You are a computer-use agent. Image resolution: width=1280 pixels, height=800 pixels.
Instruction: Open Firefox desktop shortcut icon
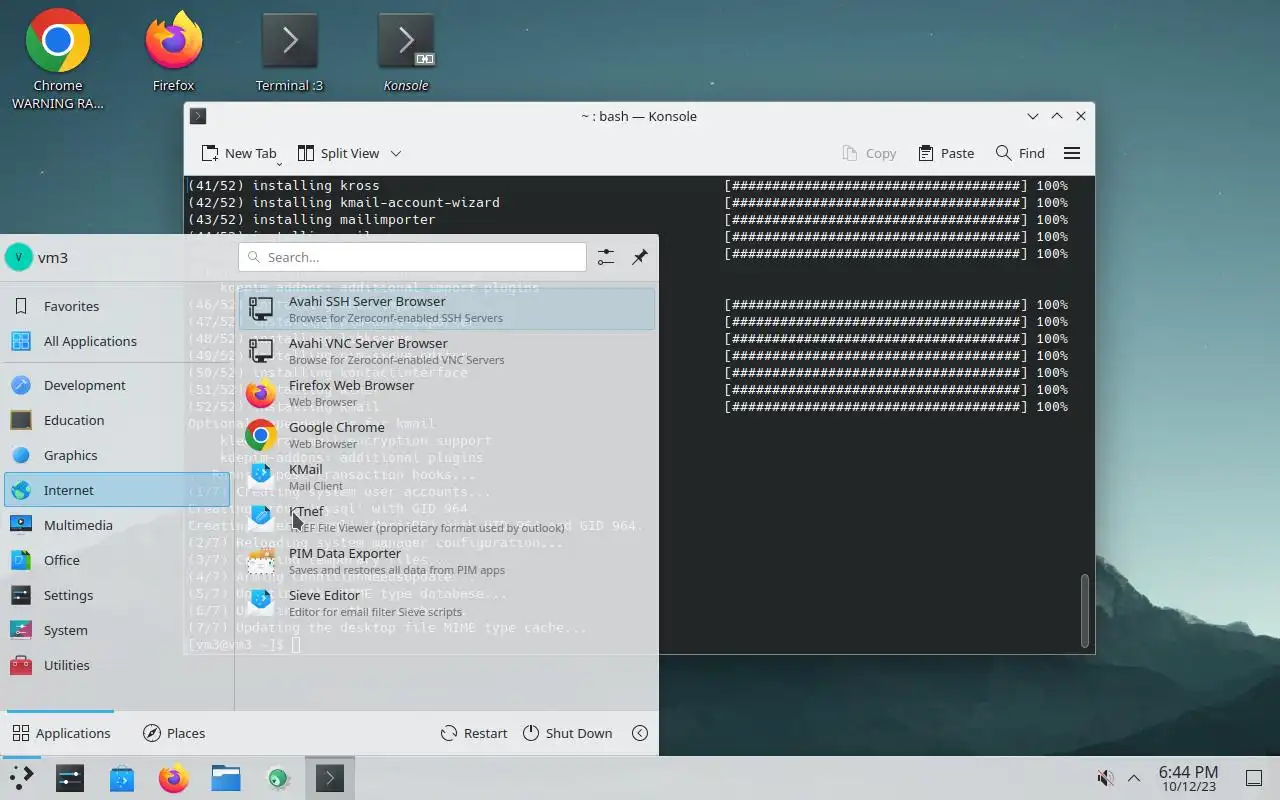[174, 41]
